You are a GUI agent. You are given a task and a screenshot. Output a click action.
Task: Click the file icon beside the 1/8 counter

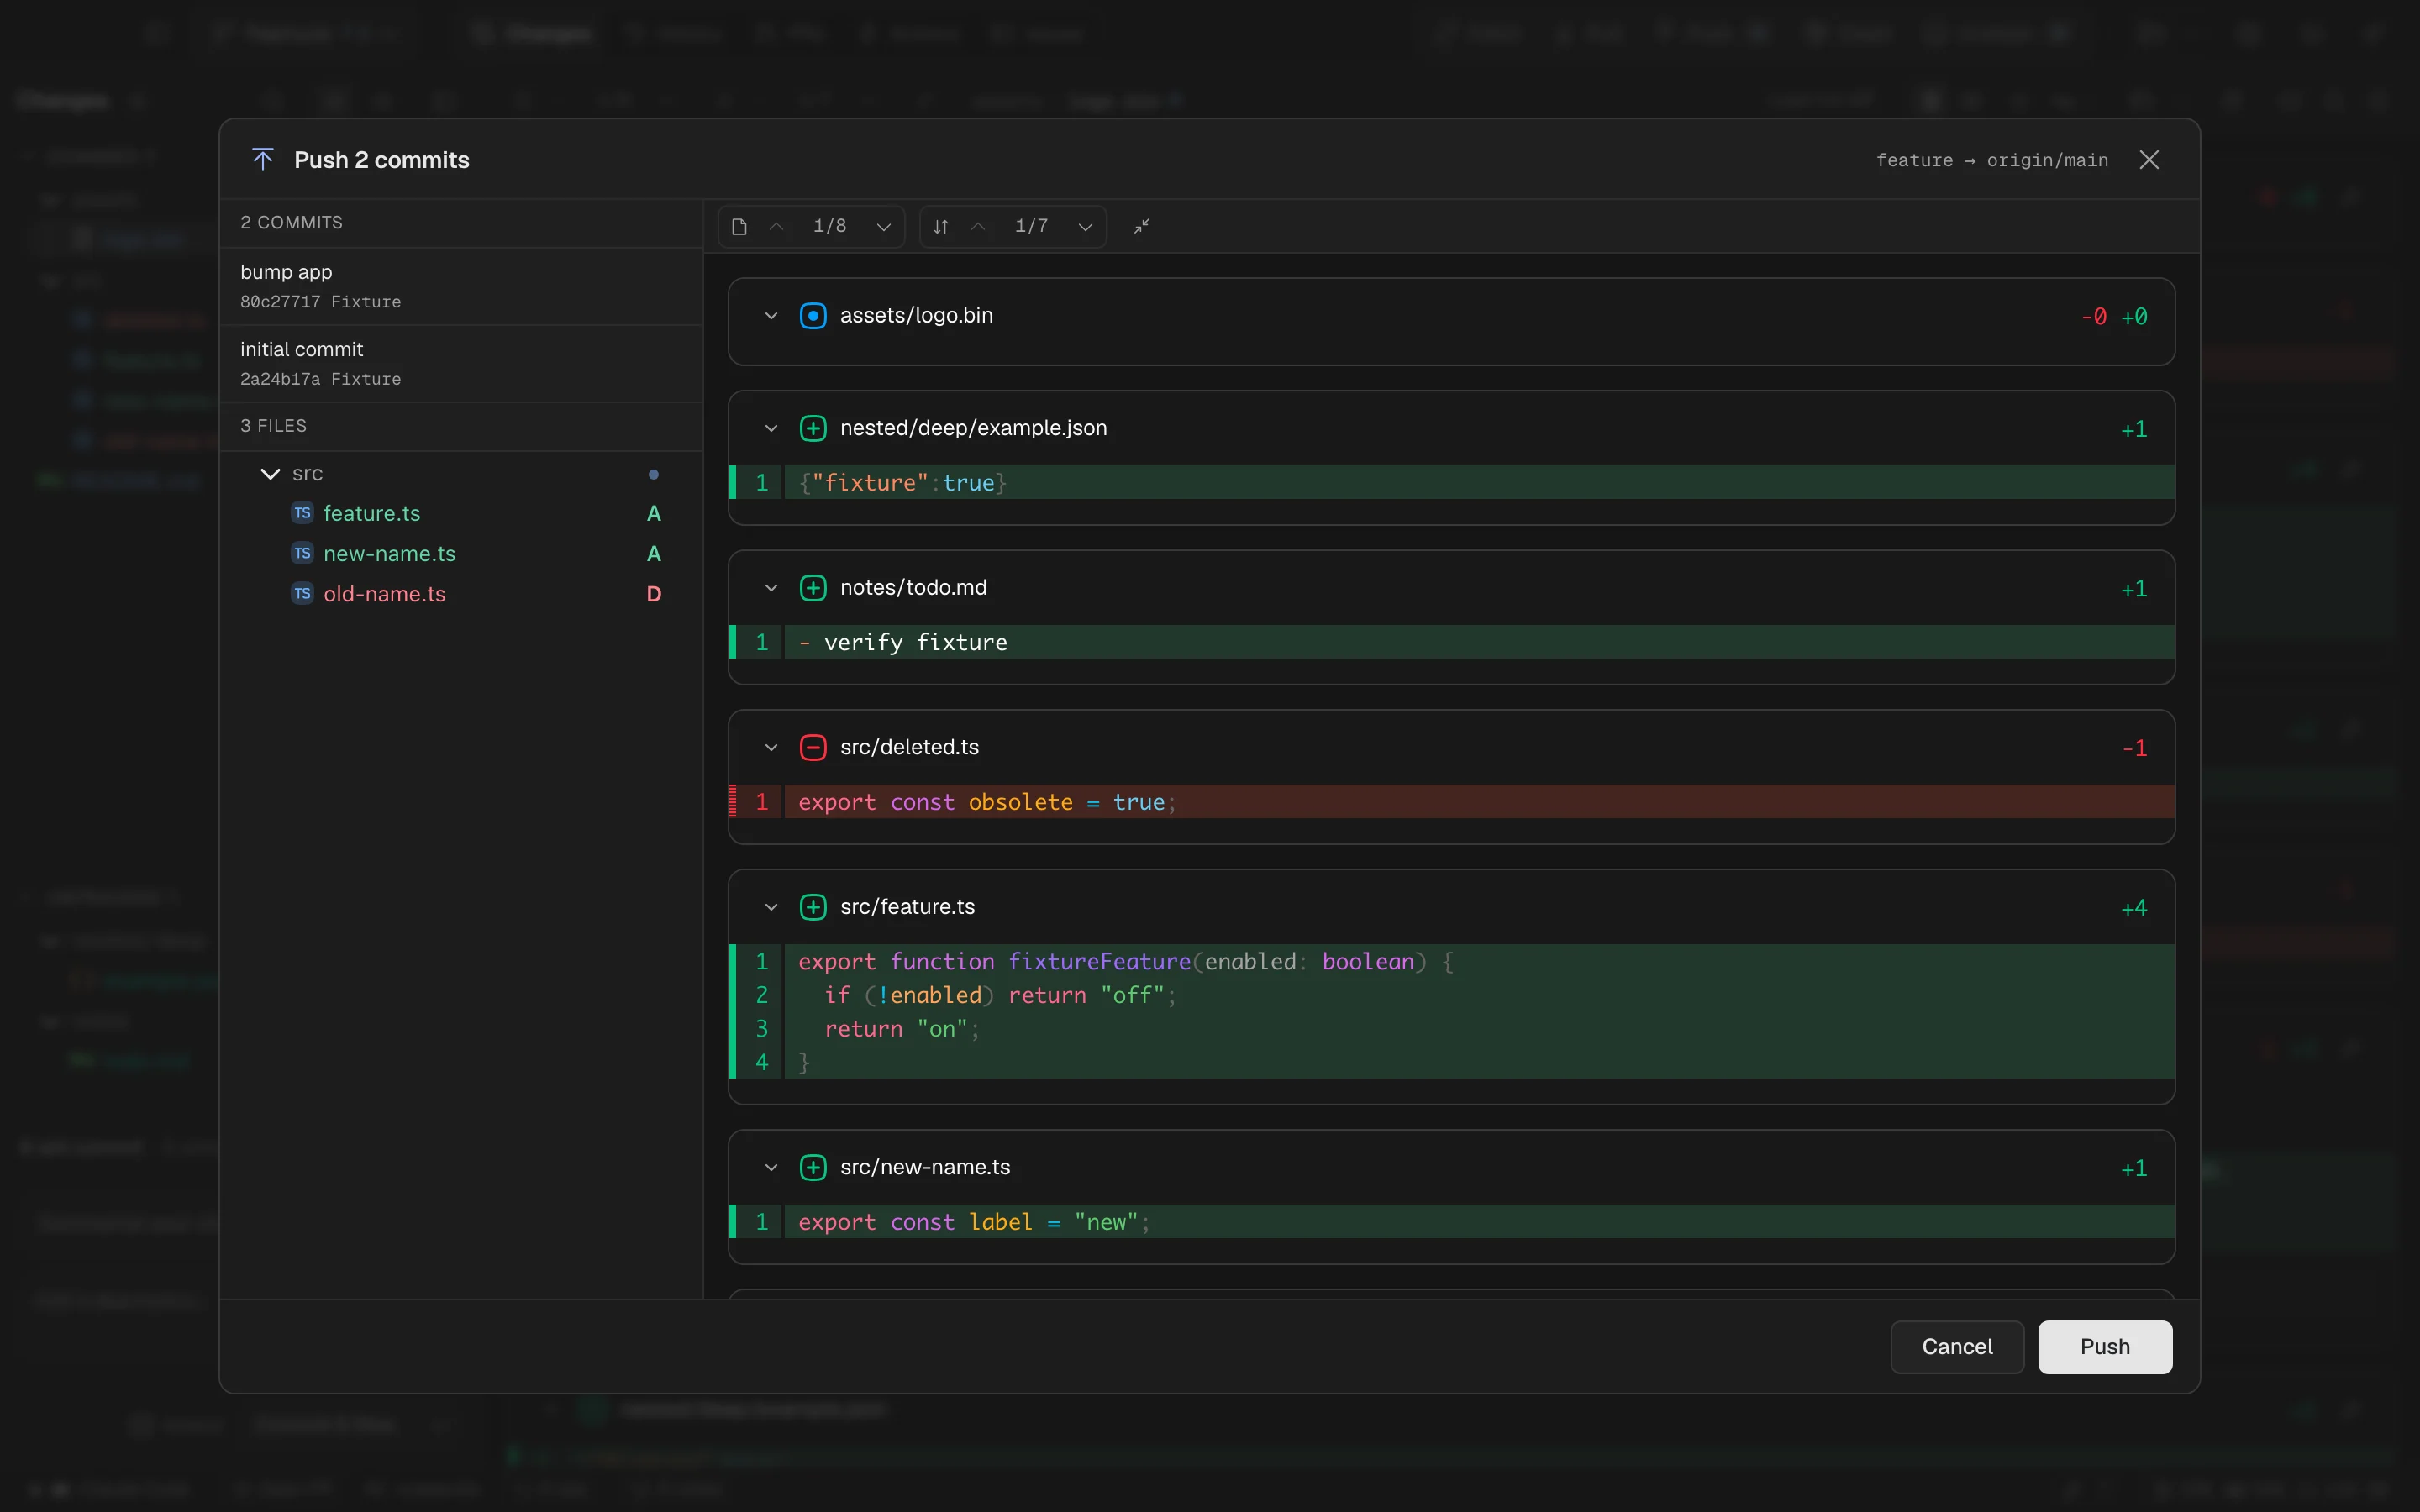pyautogui.click(x=739, y=227)
